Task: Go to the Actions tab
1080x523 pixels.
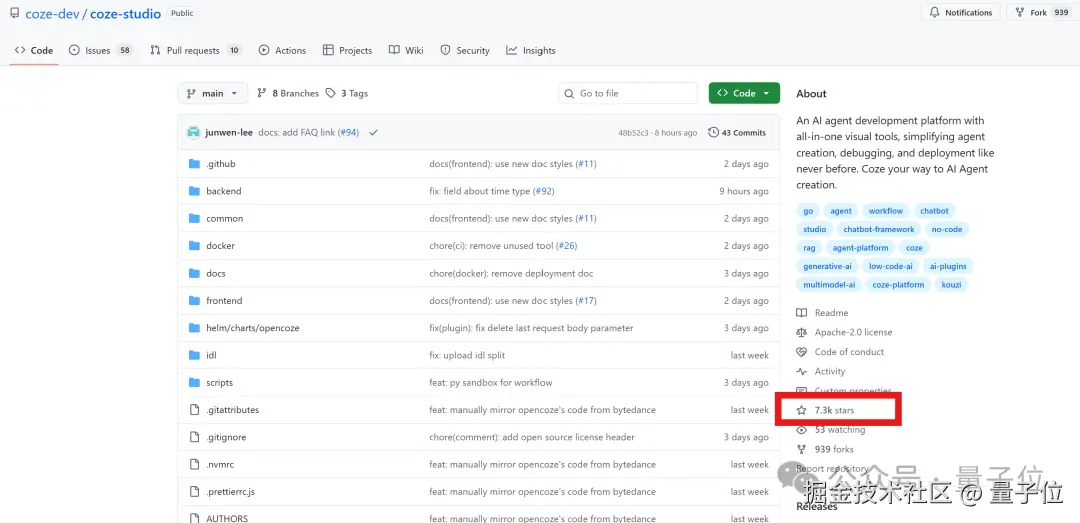Action: point(282,50)
